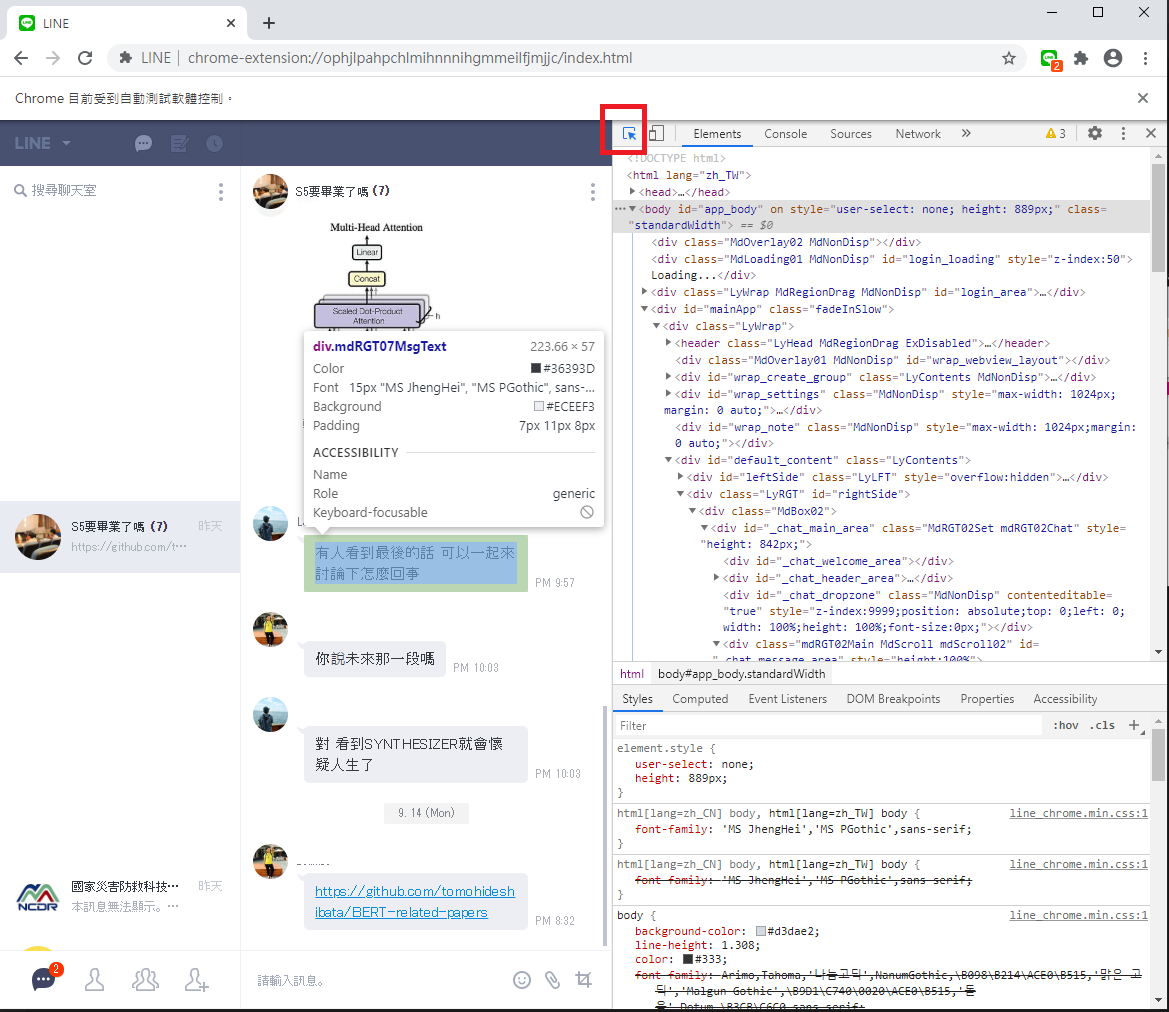Focus the styles Filter input
Screen dimensions: 1169x1012
[828, 726]
